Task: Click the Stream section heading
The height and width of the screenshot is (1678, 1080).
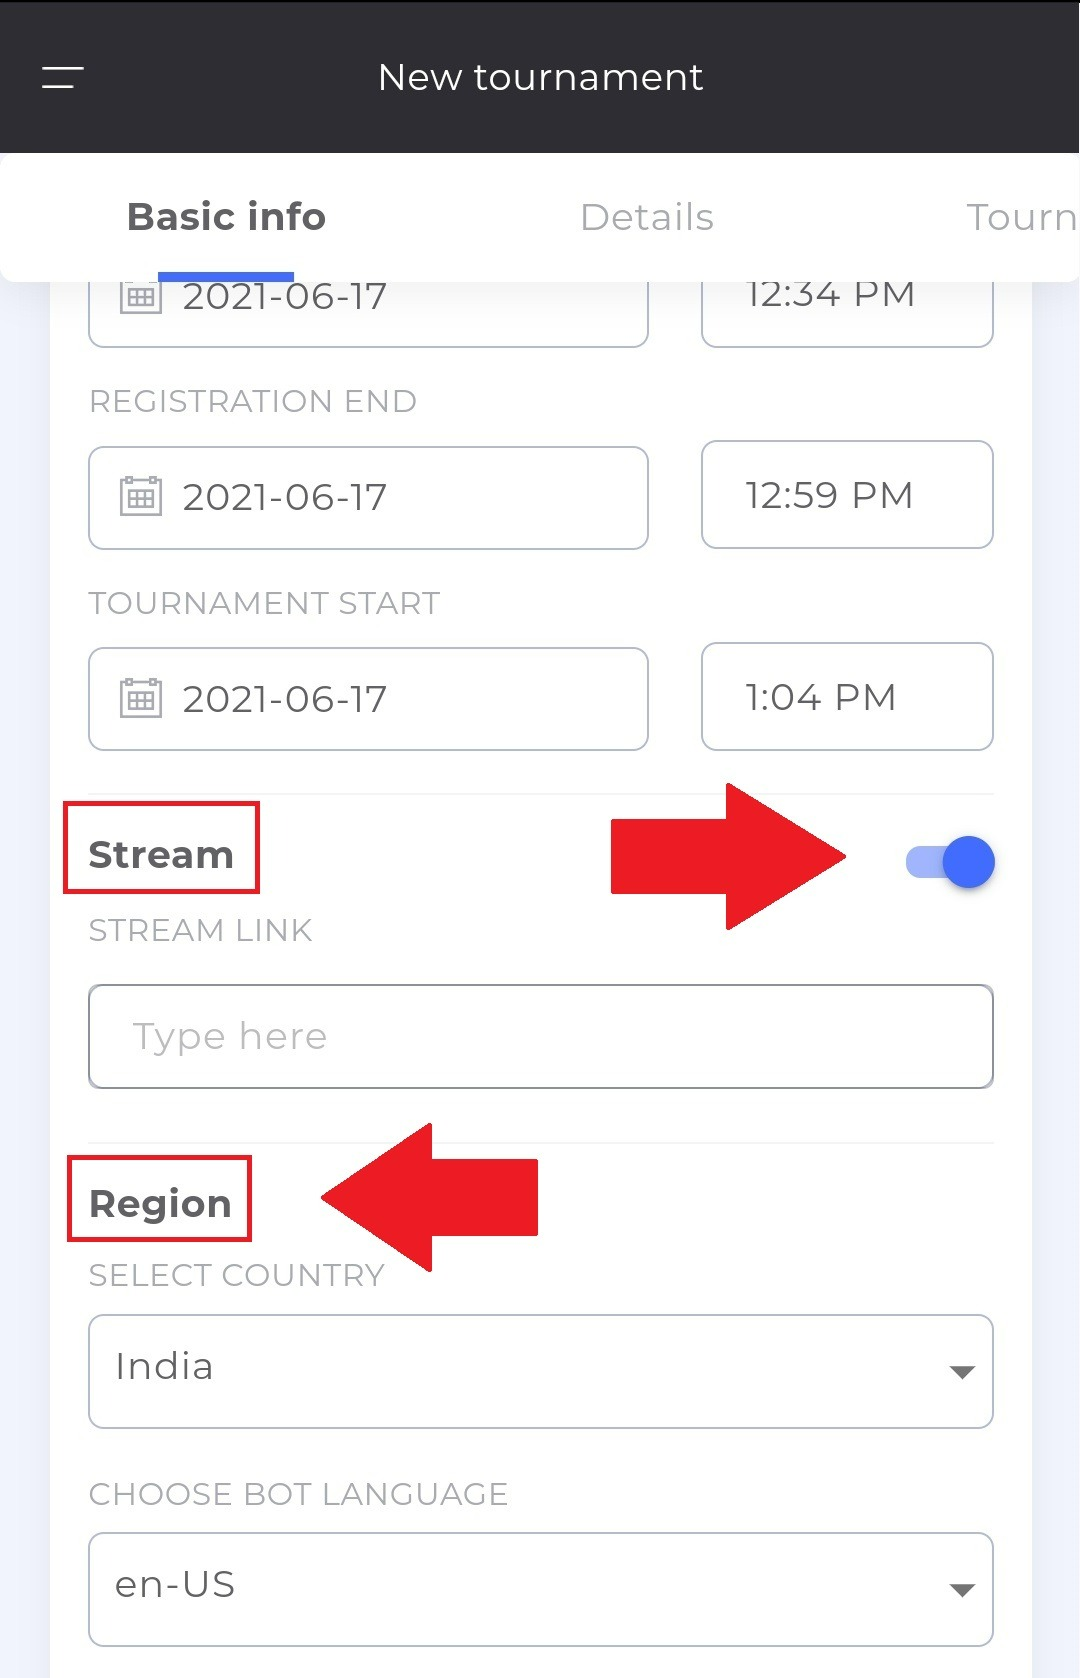Action: tap(161, 855)
